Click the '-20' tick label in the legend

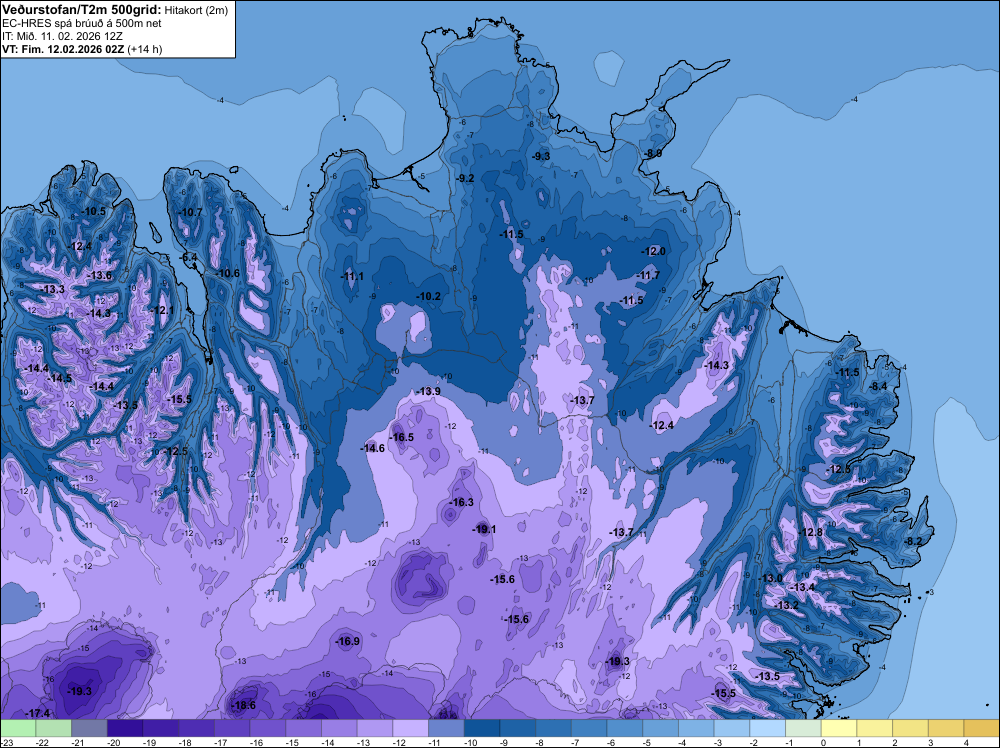[x=115, y=742]
